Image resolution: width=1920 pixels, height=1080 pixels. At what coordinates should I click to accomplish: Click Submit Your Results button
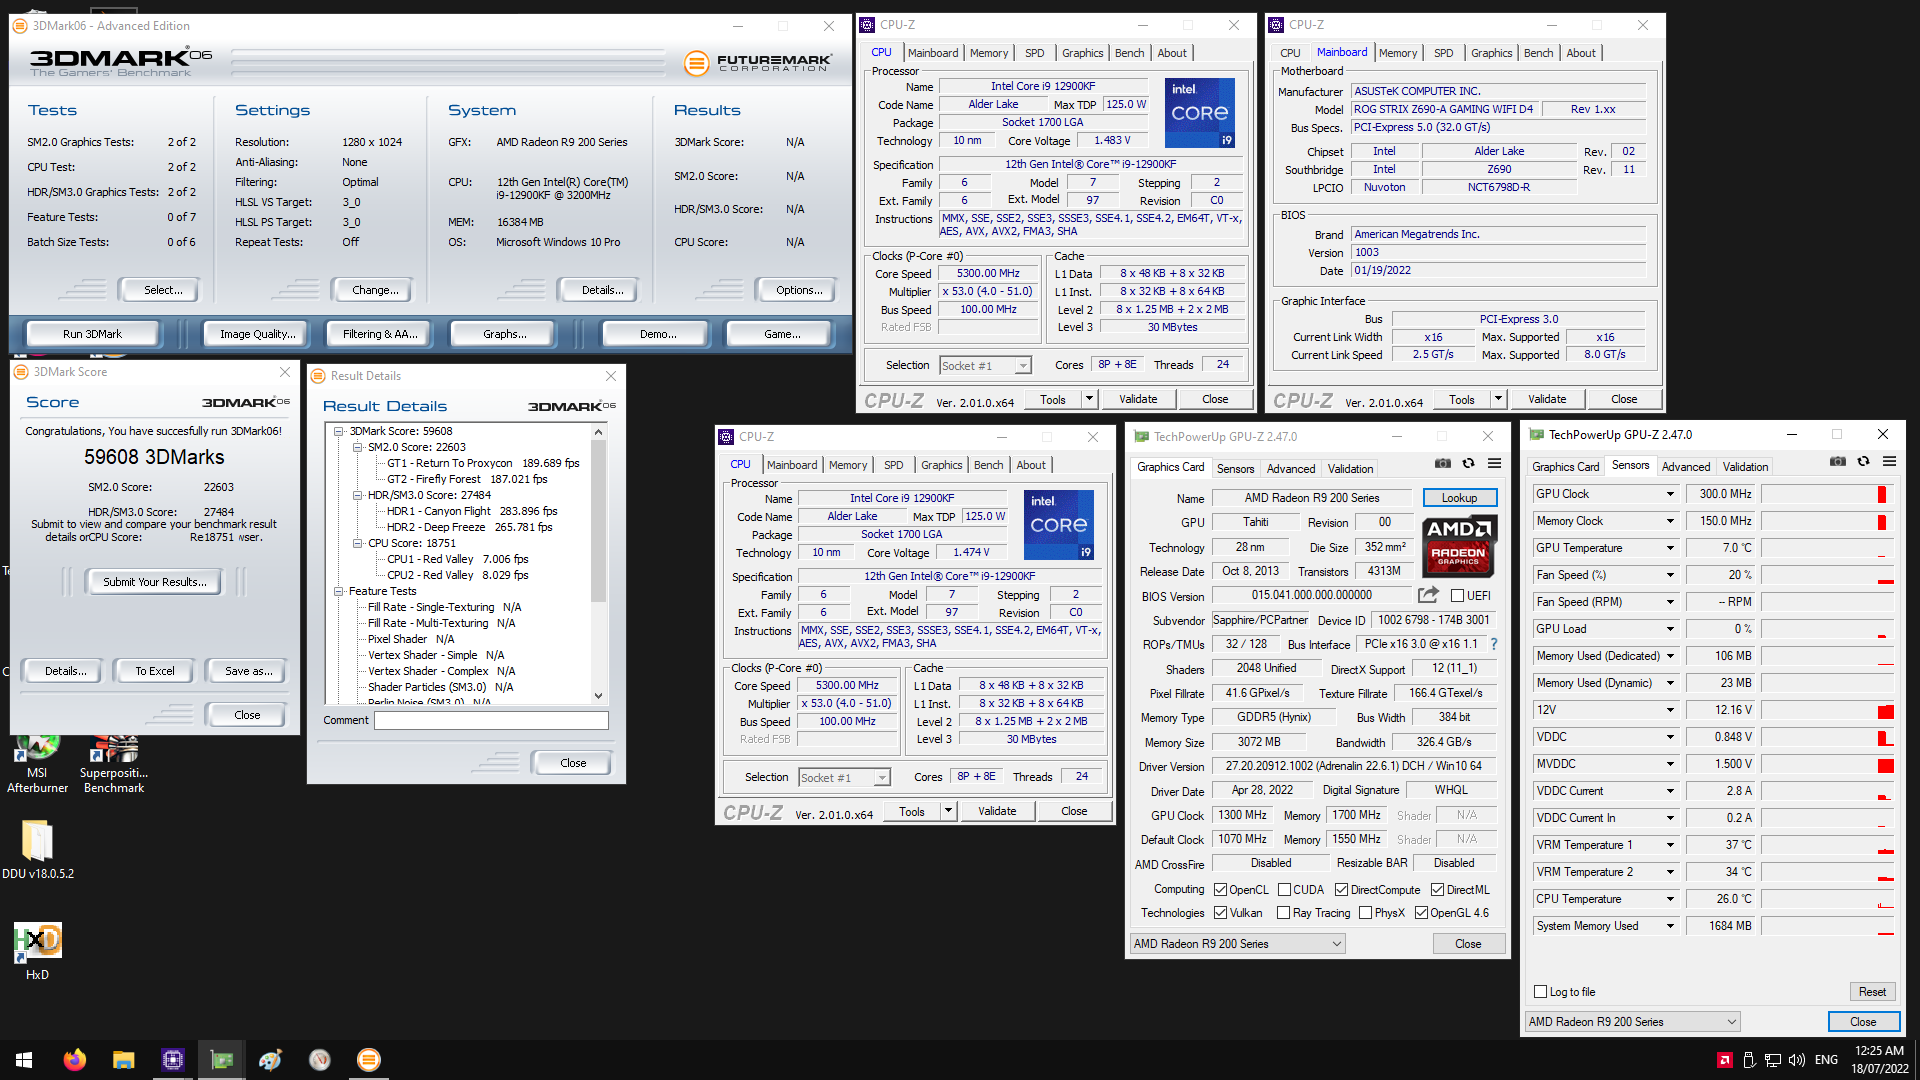155,582
